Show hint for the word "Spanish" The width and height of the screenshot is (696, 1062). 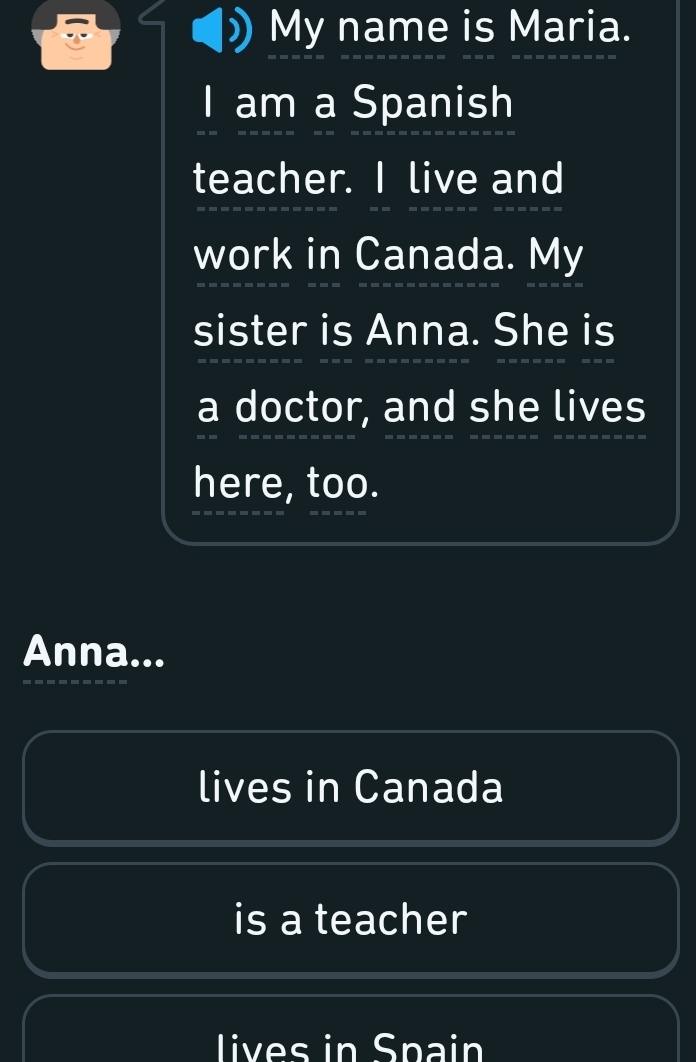432,104
